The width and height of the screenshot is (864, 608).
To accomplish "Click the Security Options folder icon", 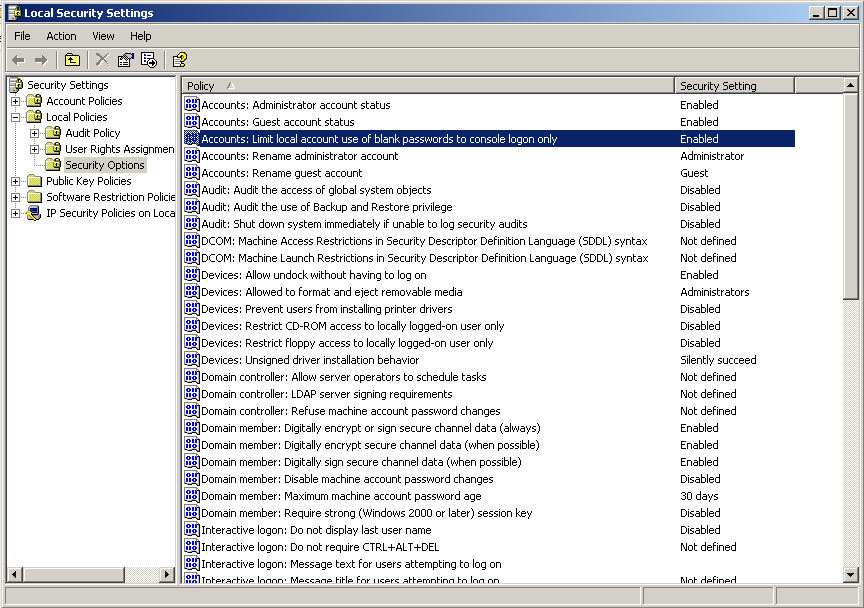I will point(53,165).
